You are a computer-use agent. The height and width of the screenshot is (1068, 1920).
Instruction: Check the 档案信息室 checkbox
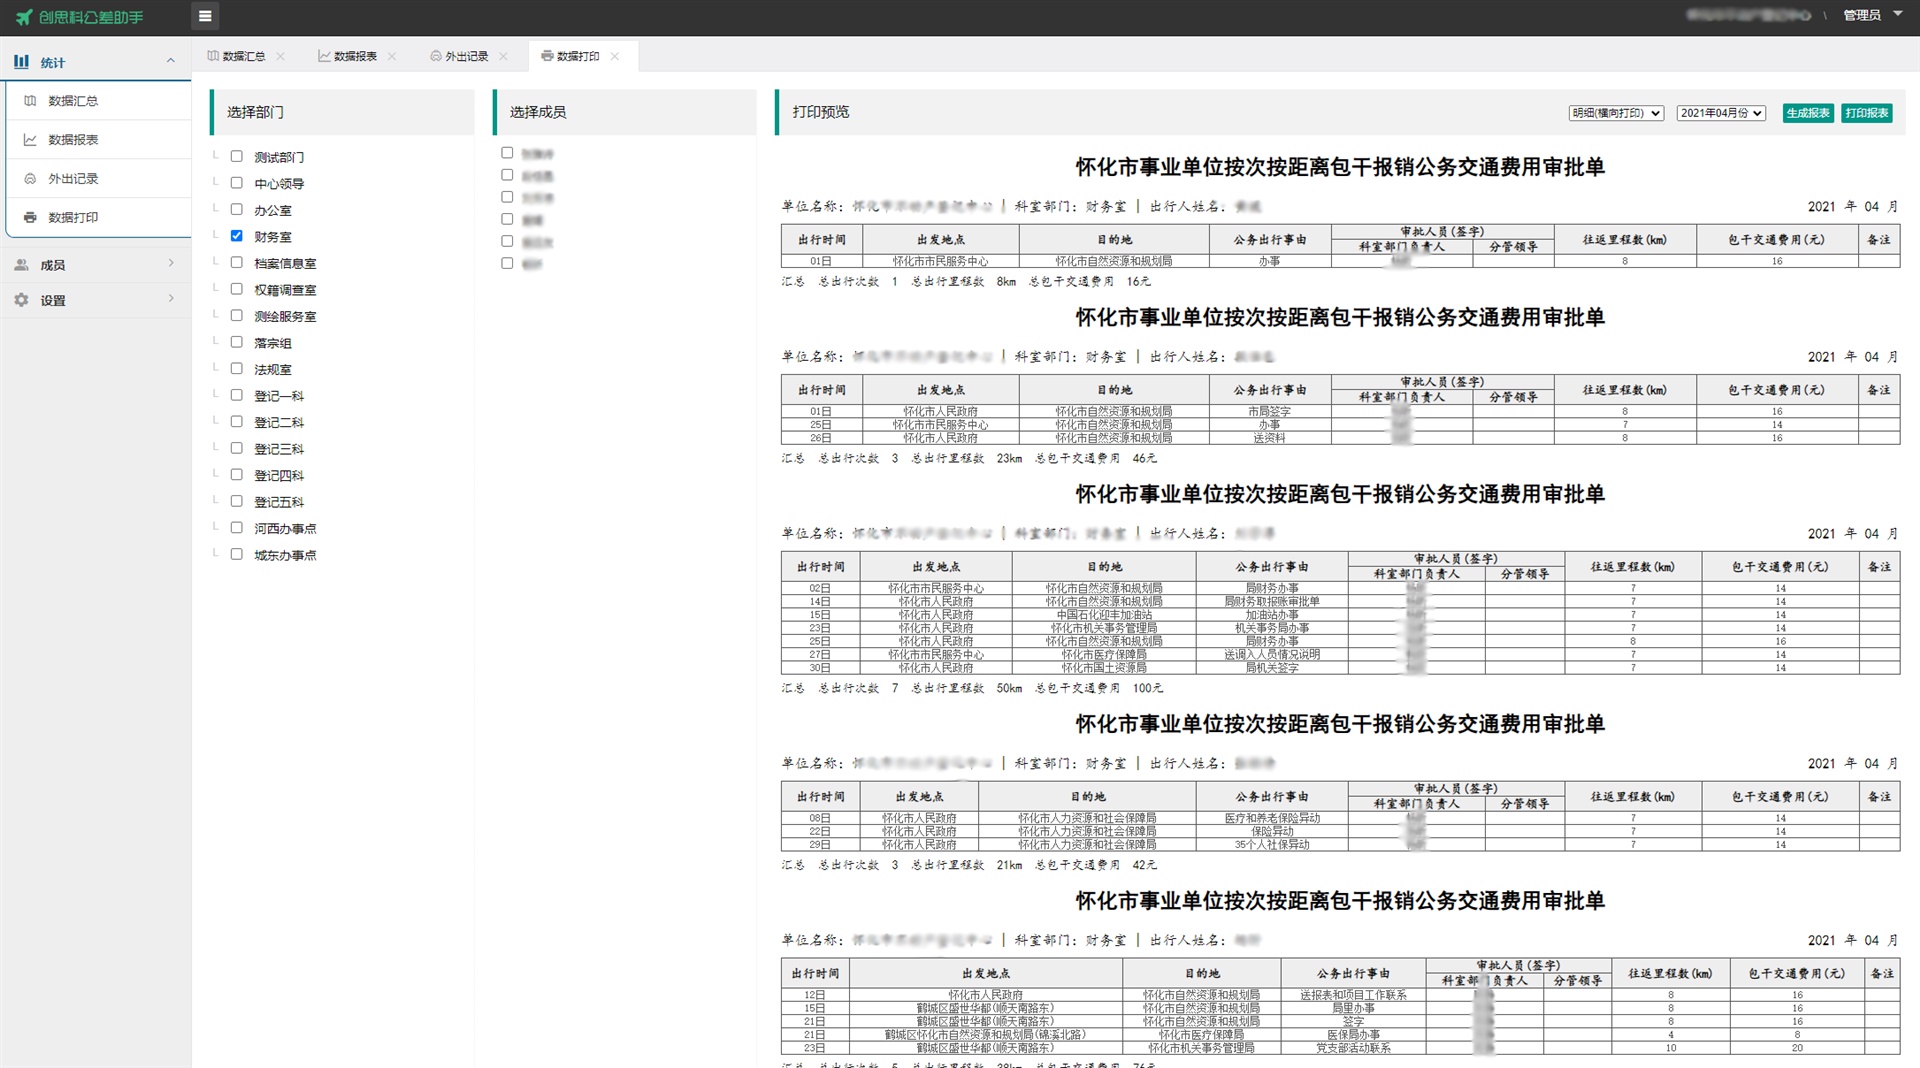click(237, 262)
